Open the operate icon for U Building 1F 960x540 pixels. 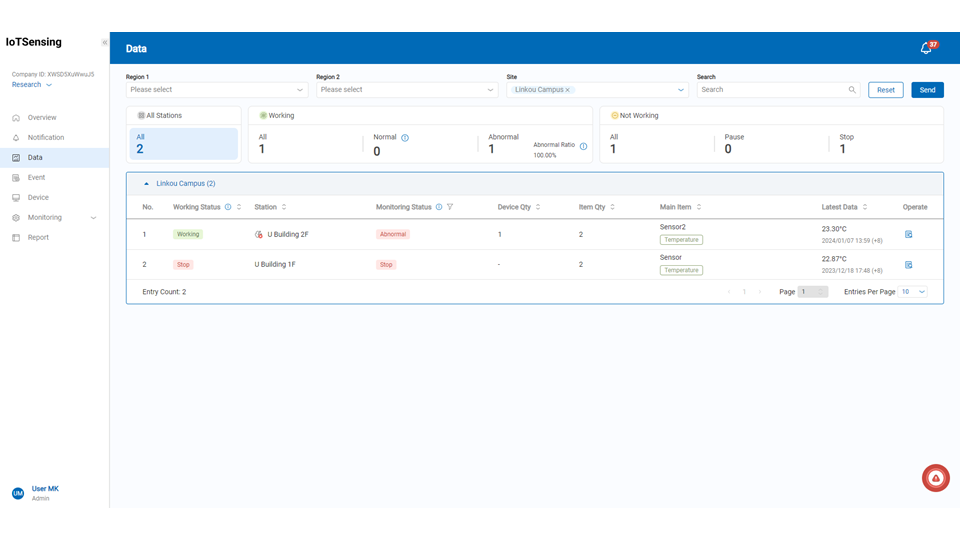908,265
